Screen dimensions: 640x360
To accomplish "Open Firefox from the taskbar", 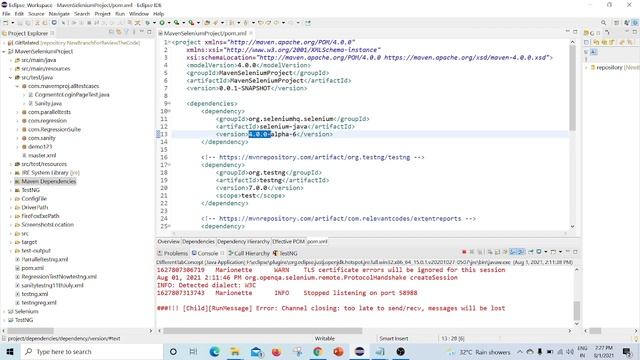I will (x=276, y=351).
